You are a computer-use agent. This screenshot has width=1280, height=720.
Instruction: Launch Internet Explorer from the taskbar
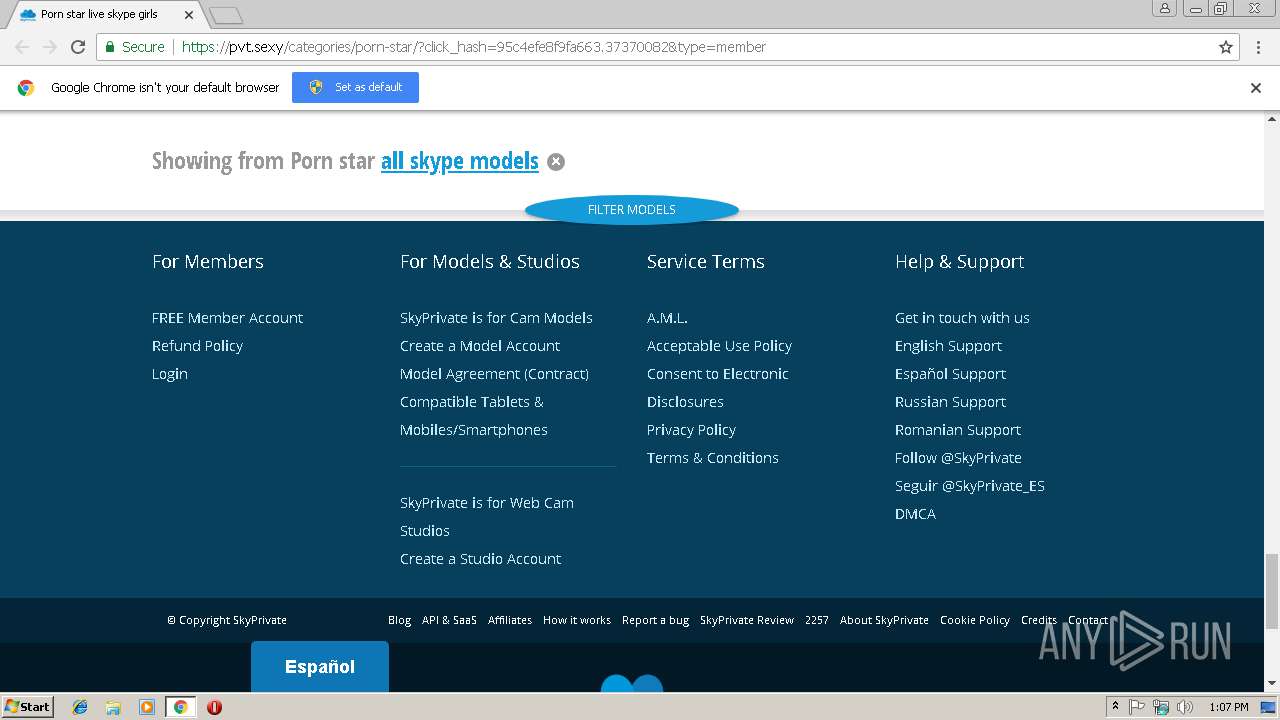coord(80,707)
